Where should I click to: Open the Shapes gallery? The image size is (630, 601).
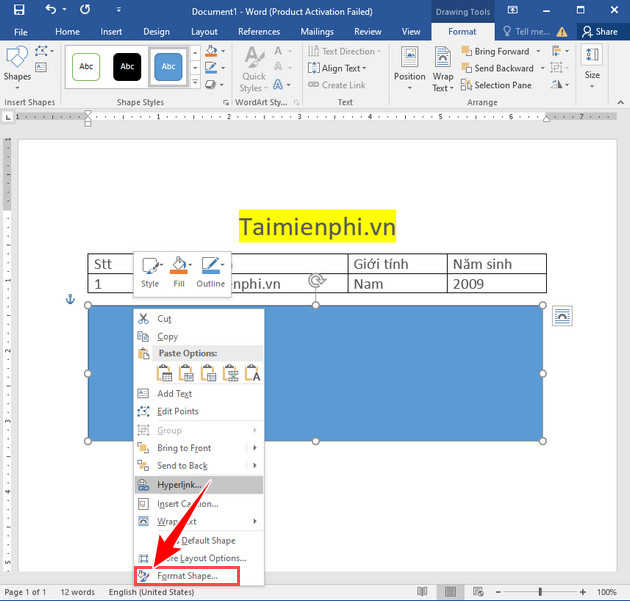click(17, 68)
